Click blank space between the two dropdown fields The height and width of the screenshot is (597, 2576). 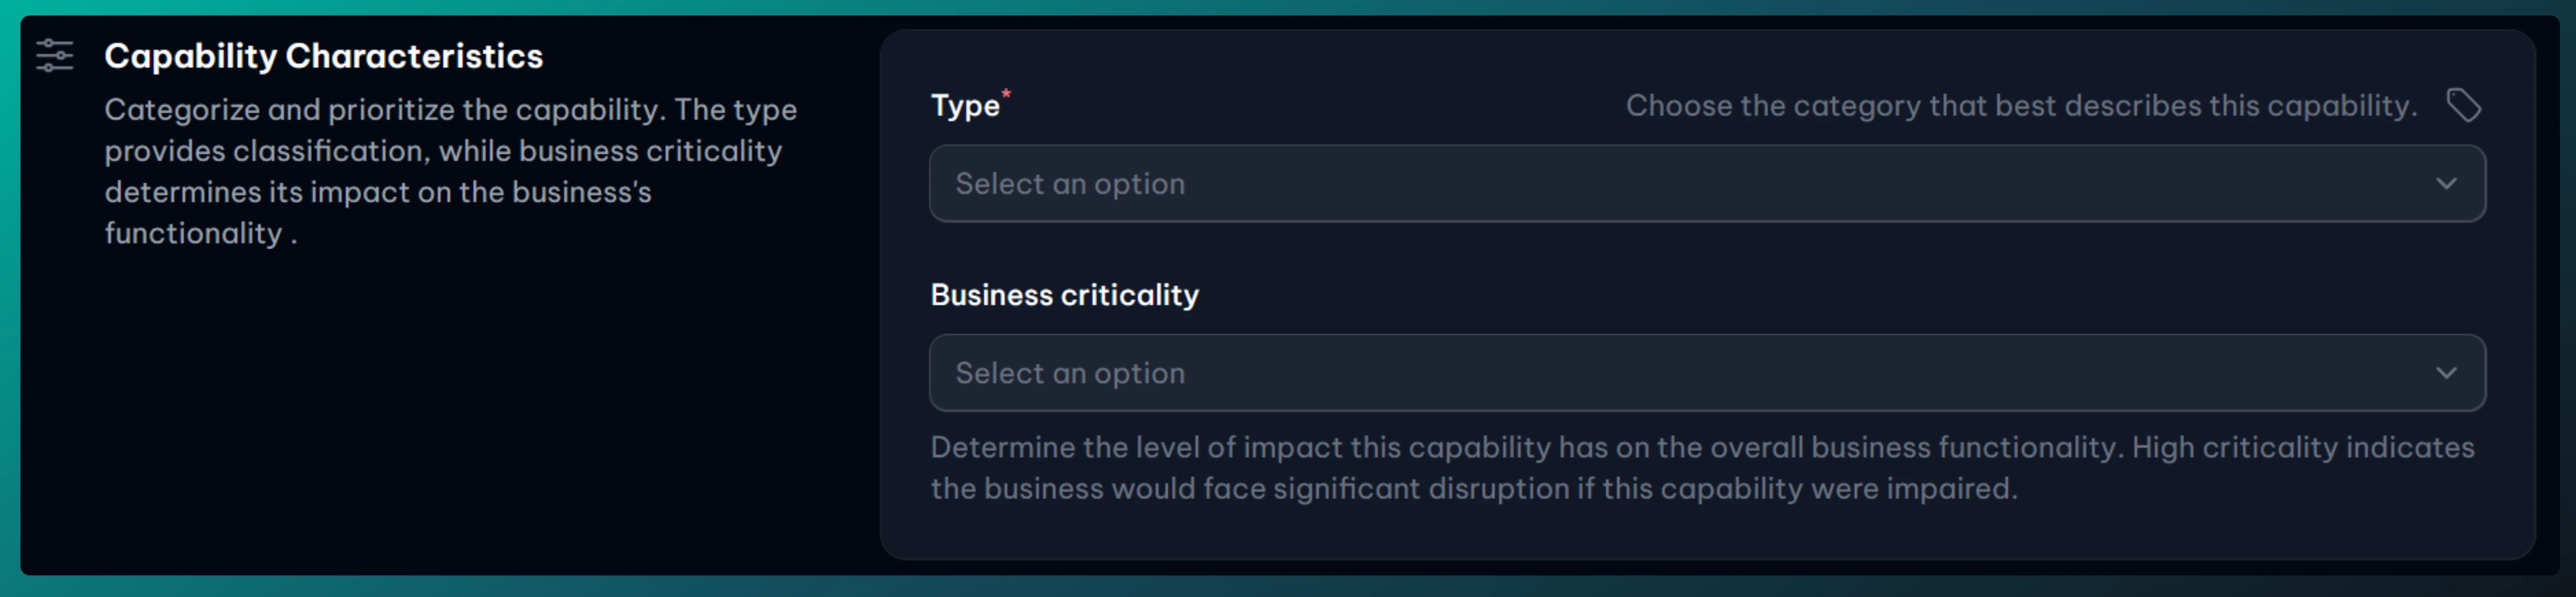(1700, 258)
